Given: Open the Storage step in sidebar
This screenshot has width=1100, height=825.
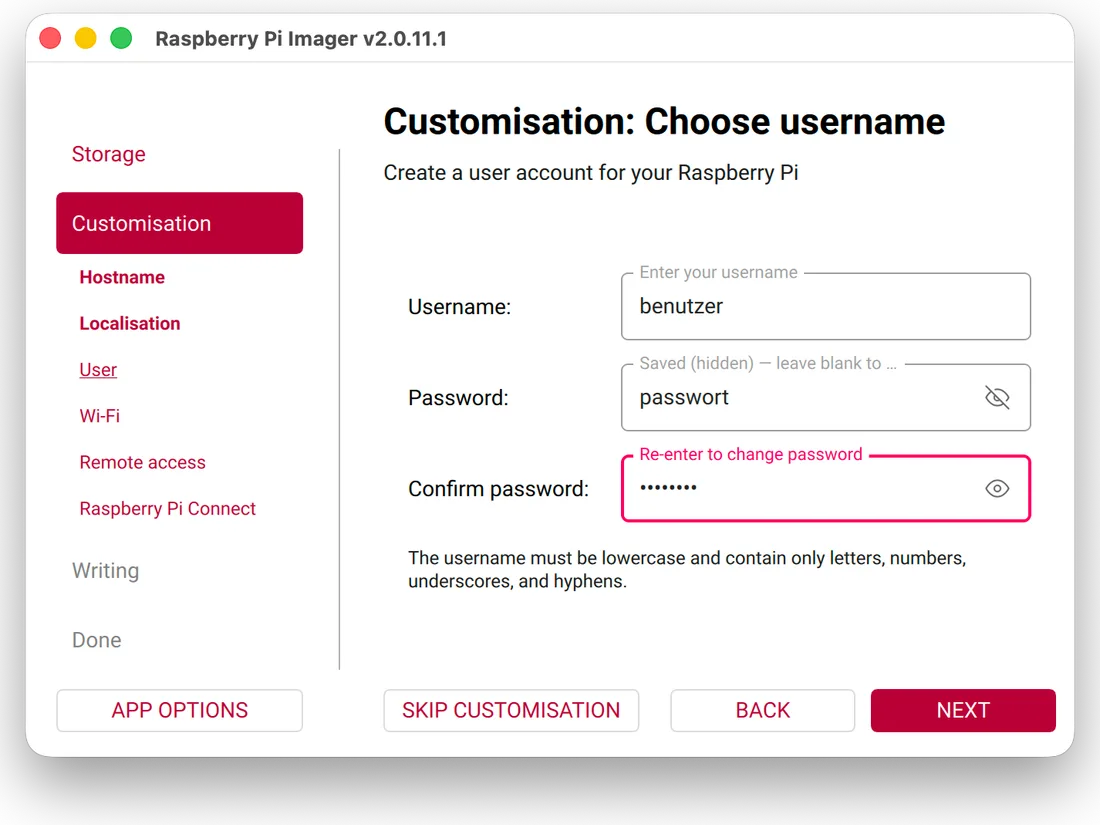Looking at the screenshot, I should pyautogui.click(x=109, y=154).
